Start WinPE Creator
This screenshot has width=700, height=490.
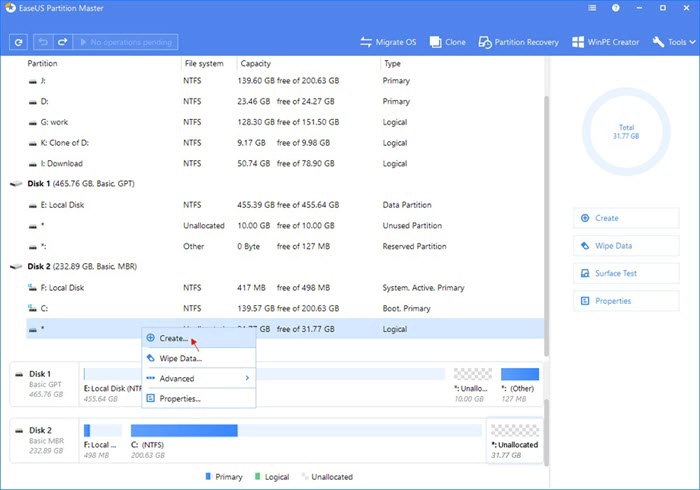click(x=605, y=42)
